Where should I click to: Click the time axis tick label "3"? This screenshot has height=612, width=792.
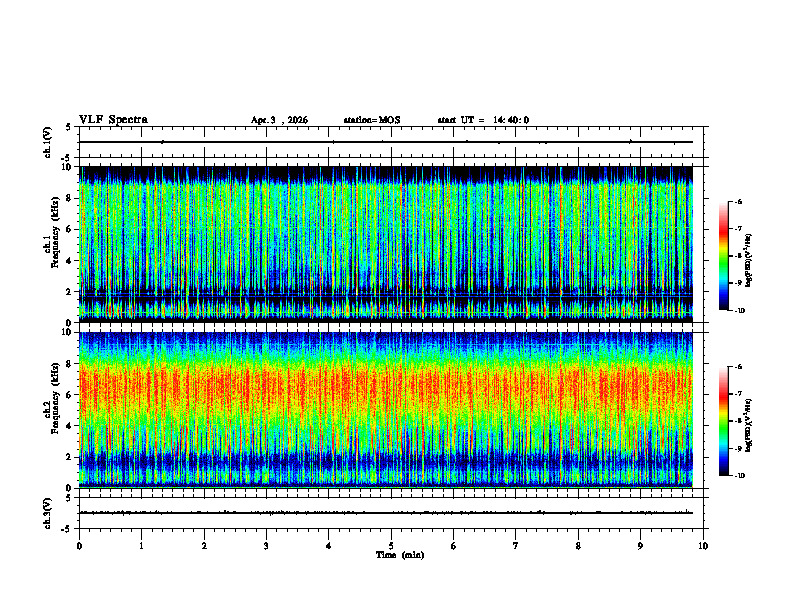(266, 546)
